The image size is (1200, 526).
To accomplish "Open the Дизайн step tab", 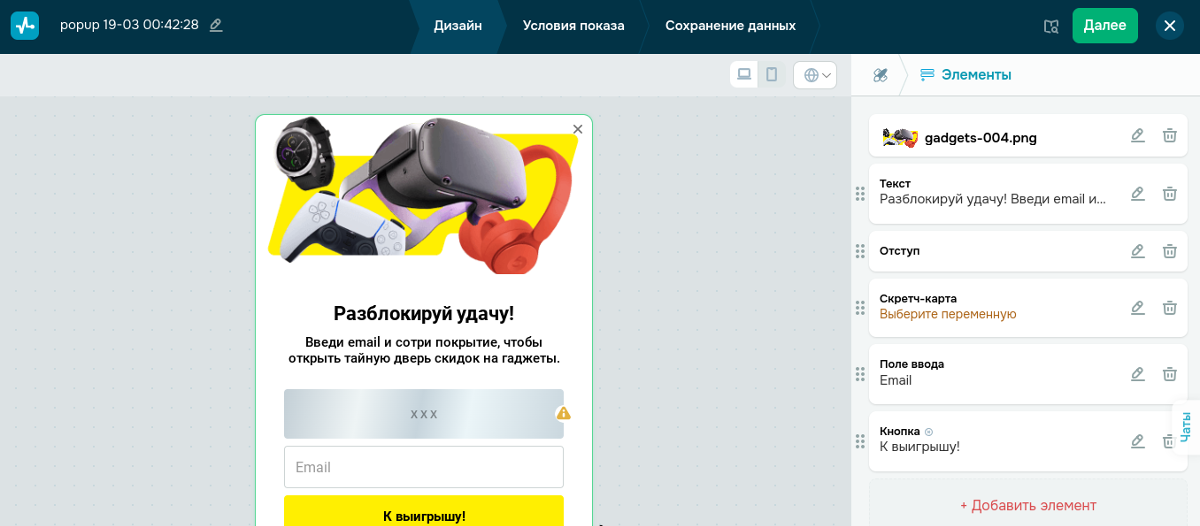I will pyautogui.click(x=458, y=26).
